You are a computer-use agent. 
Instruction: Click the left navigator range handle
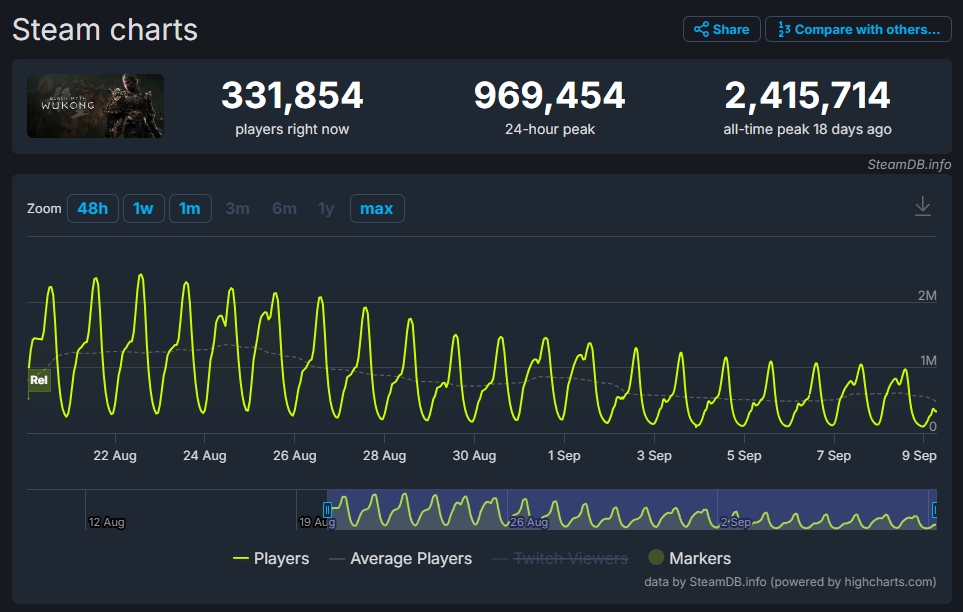[327, 510]
